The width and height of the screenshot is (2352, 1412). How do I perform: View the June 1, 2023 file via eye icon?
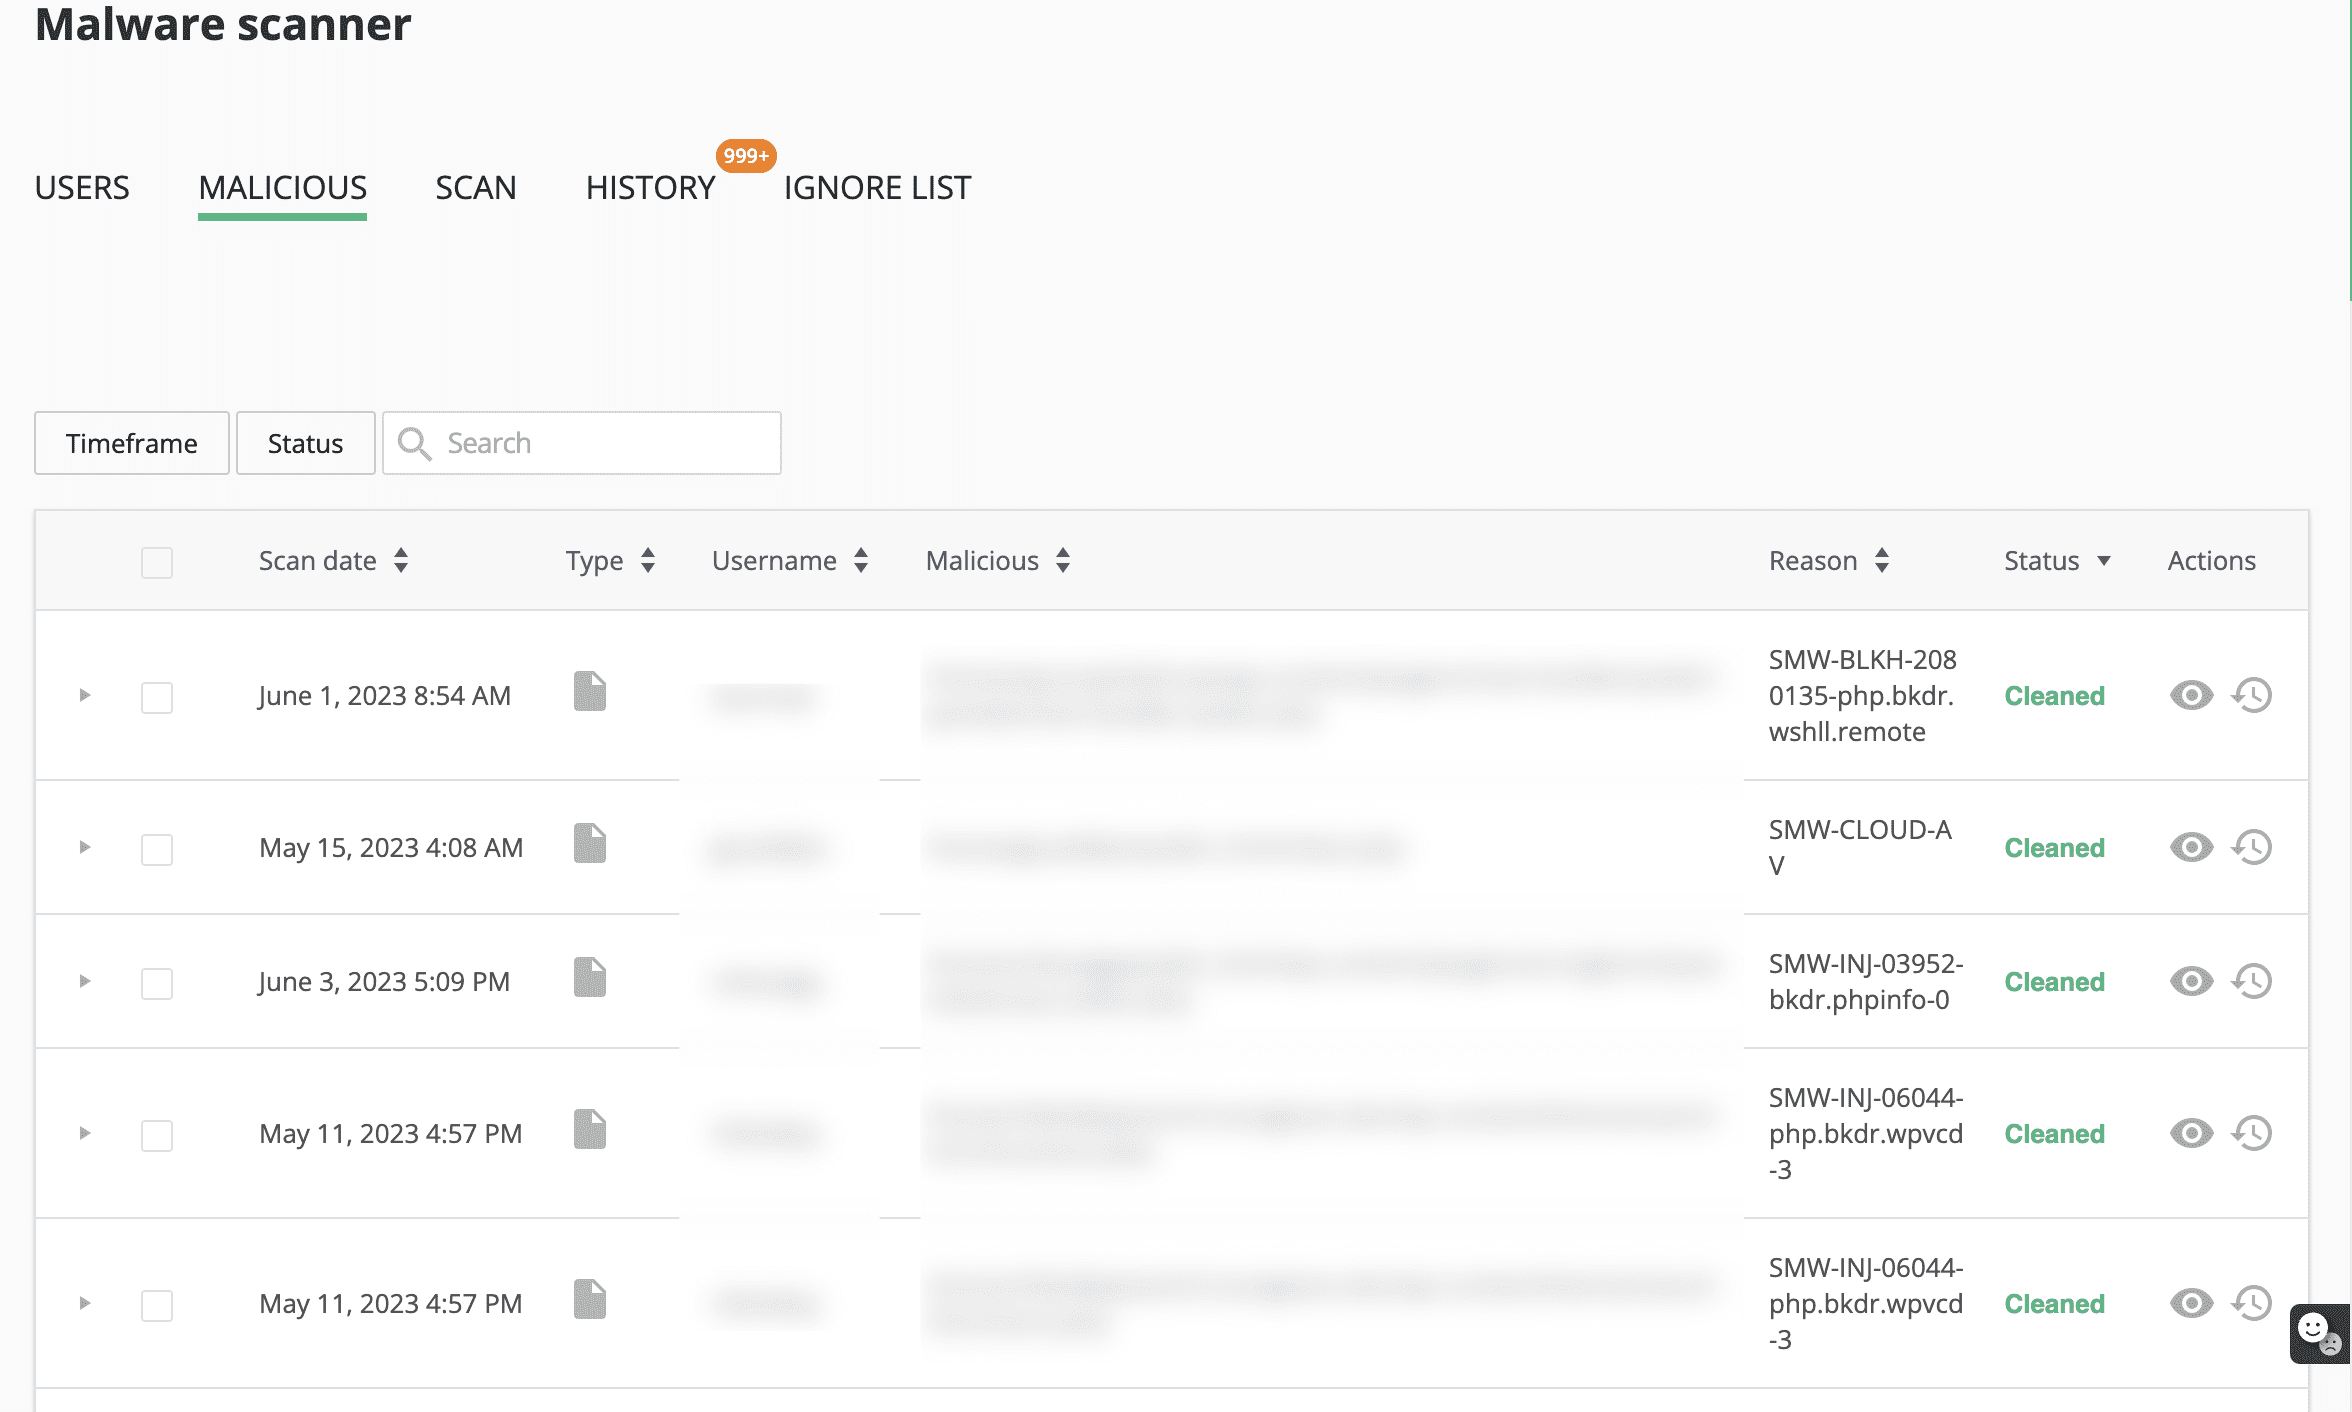click(x=2191, y=695)
